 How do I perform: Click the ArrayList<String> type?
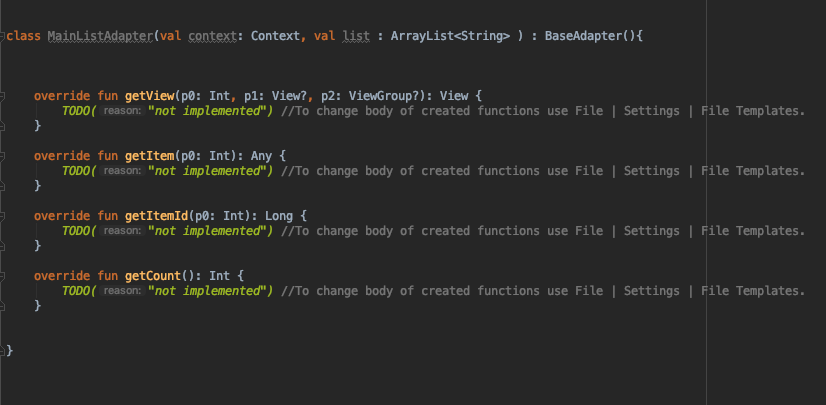click(450, 36)
